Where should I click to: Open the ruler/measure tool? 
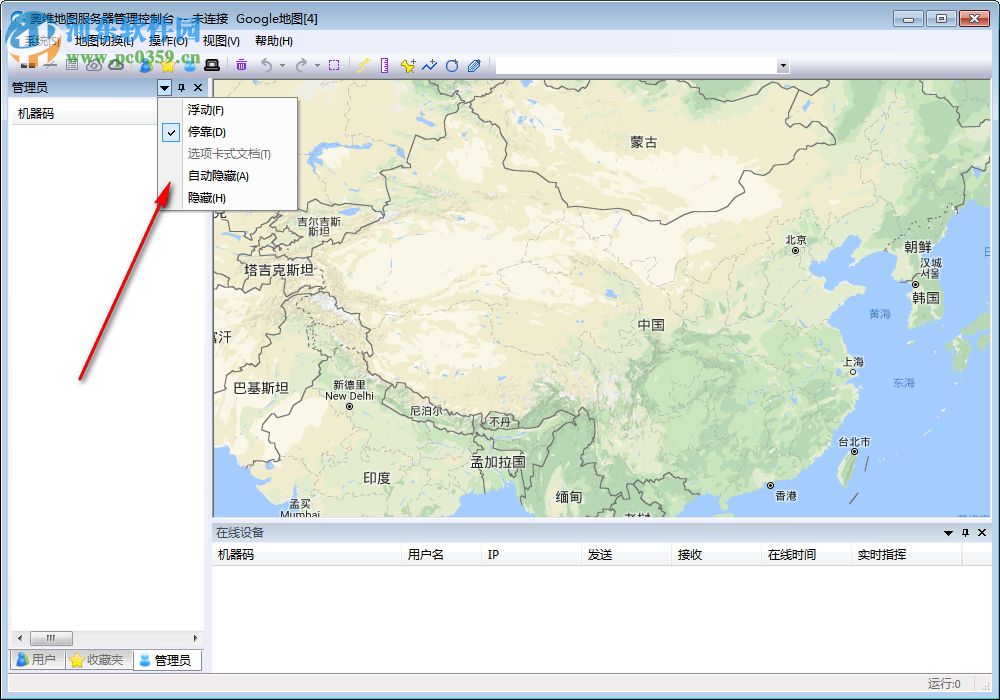385,65
